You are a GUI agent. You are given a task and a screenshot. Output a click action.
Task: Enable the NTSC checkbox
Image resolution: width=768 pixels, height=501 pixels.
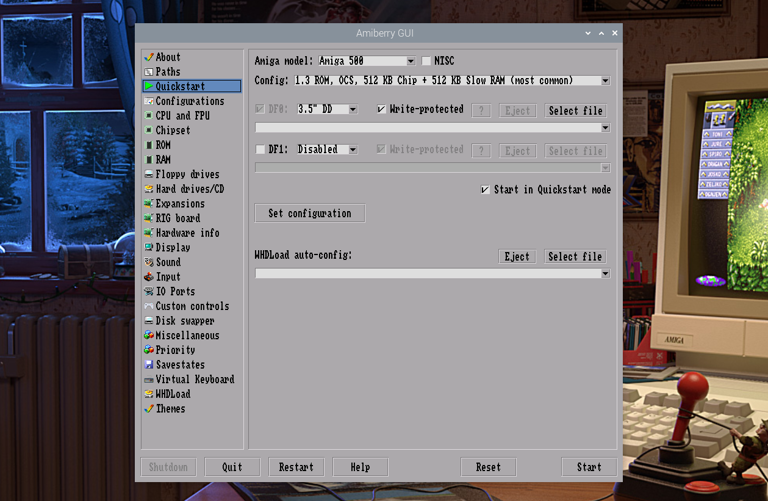pyautogui.click(x=426, y=61)
